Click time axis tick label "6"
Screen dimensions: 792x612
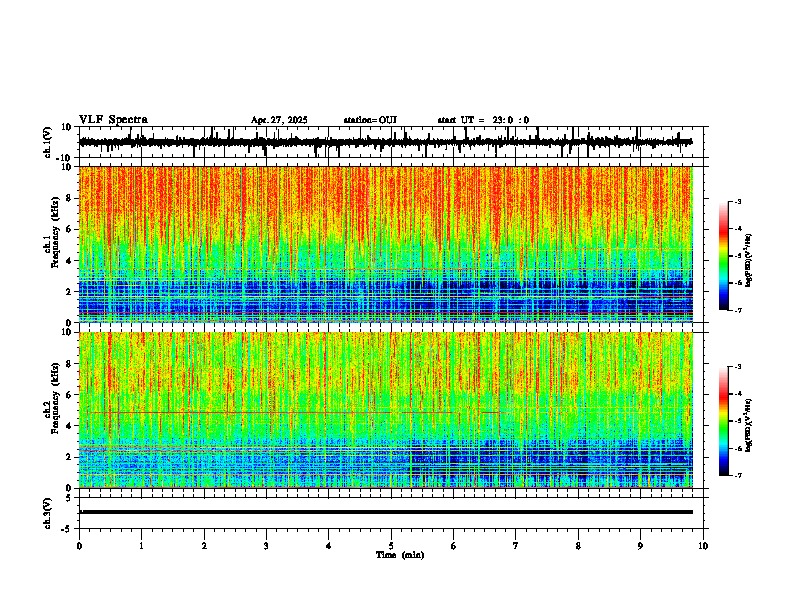click(x=454, y=546)
